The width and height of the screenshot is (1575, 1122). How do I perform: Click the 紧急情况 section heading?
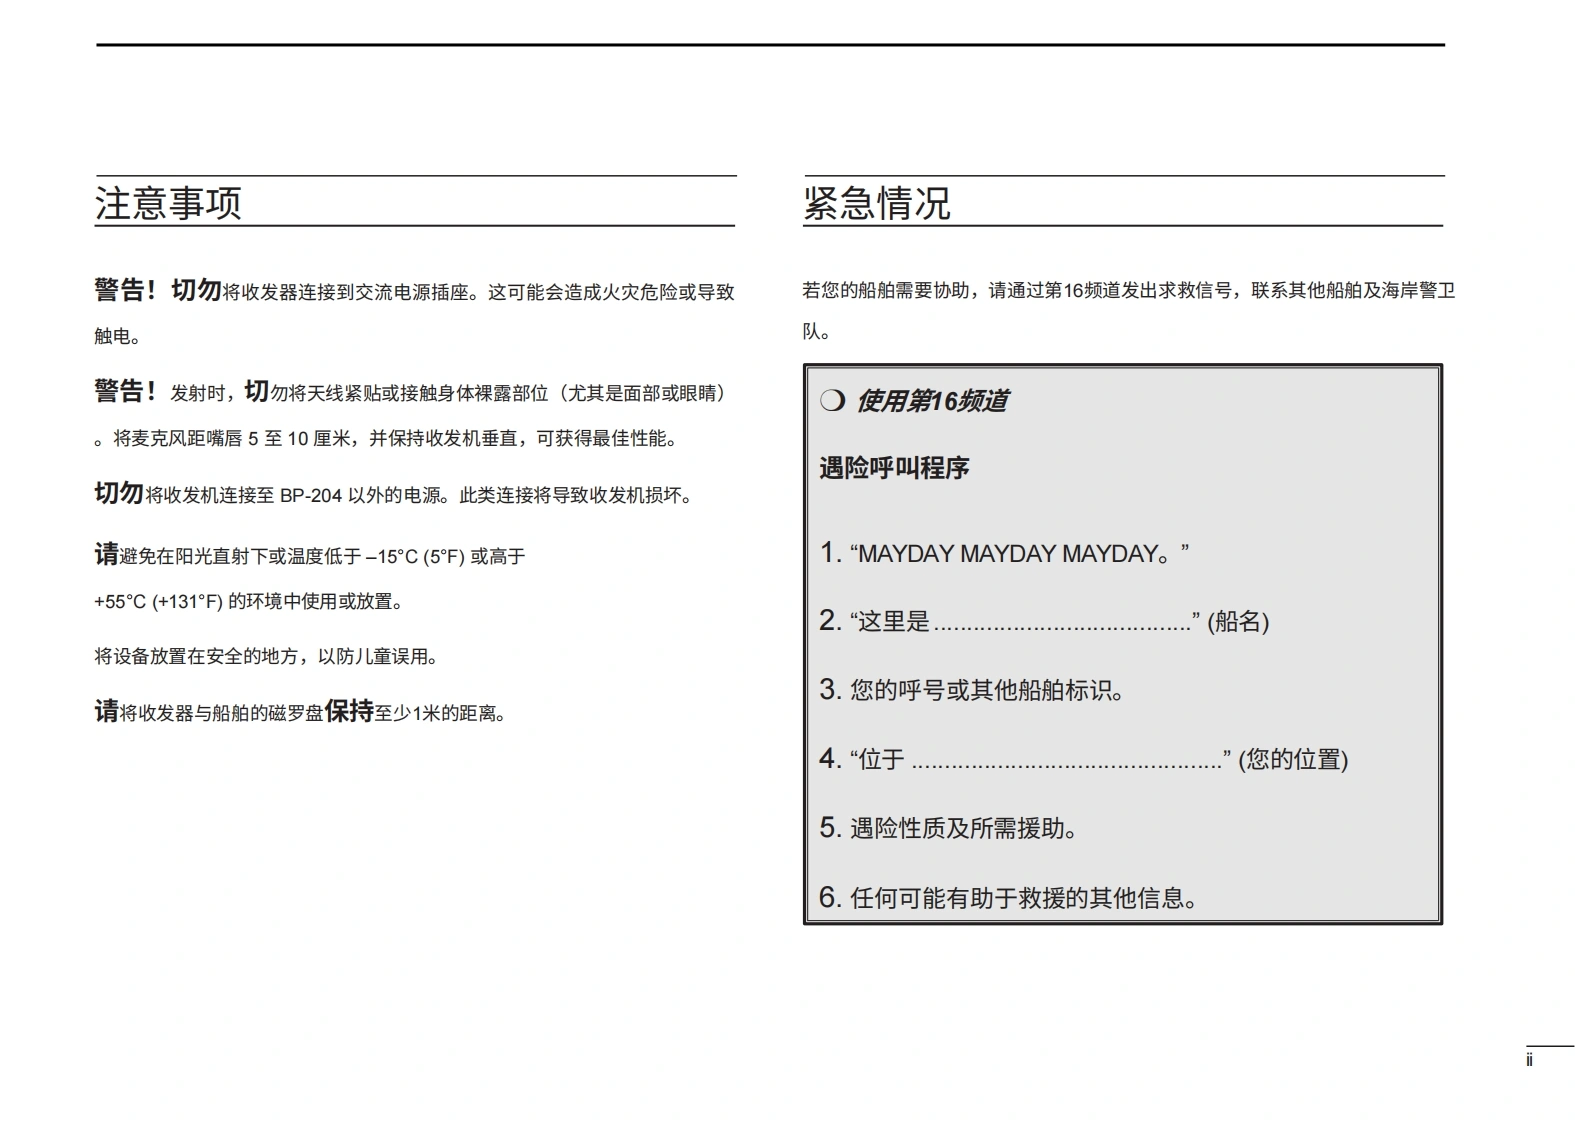(876, 203)
